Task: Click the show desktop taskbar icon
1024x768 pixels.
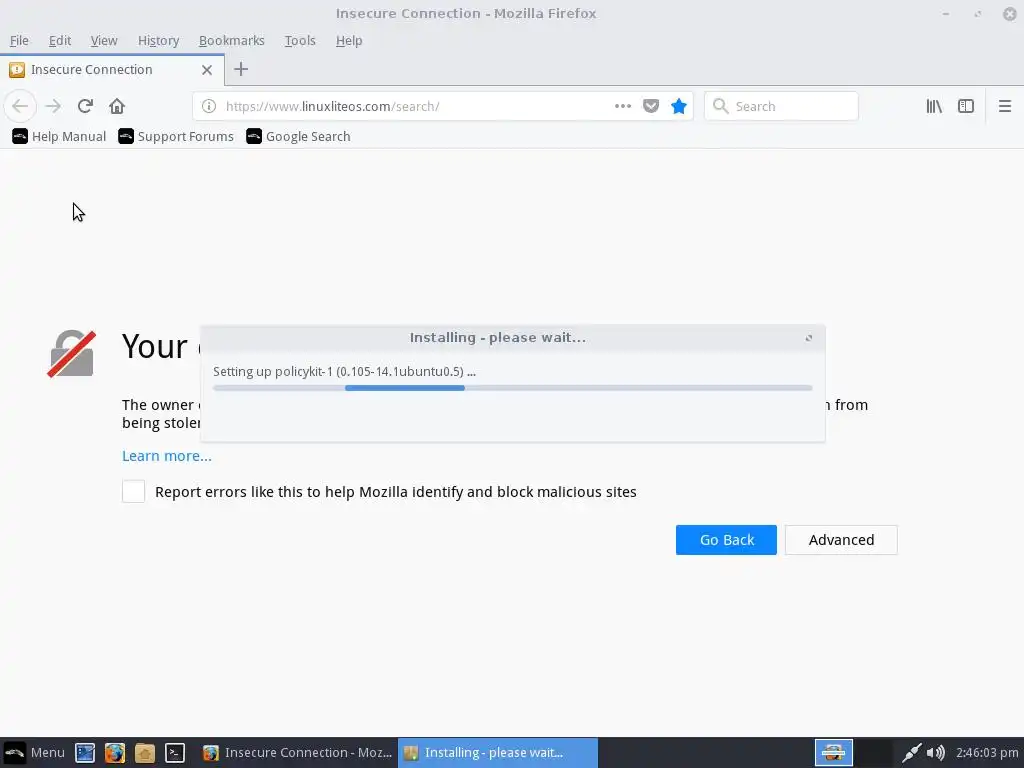Action: [x=85, y=752]
